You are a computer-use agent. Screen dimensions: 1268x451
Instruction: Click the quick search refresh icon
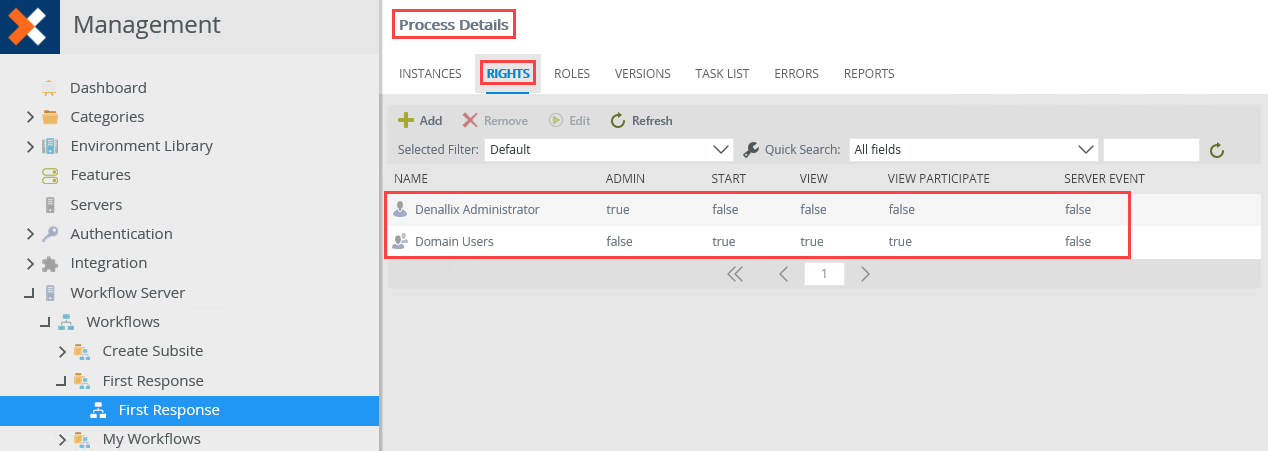(x=1217, y=150)
